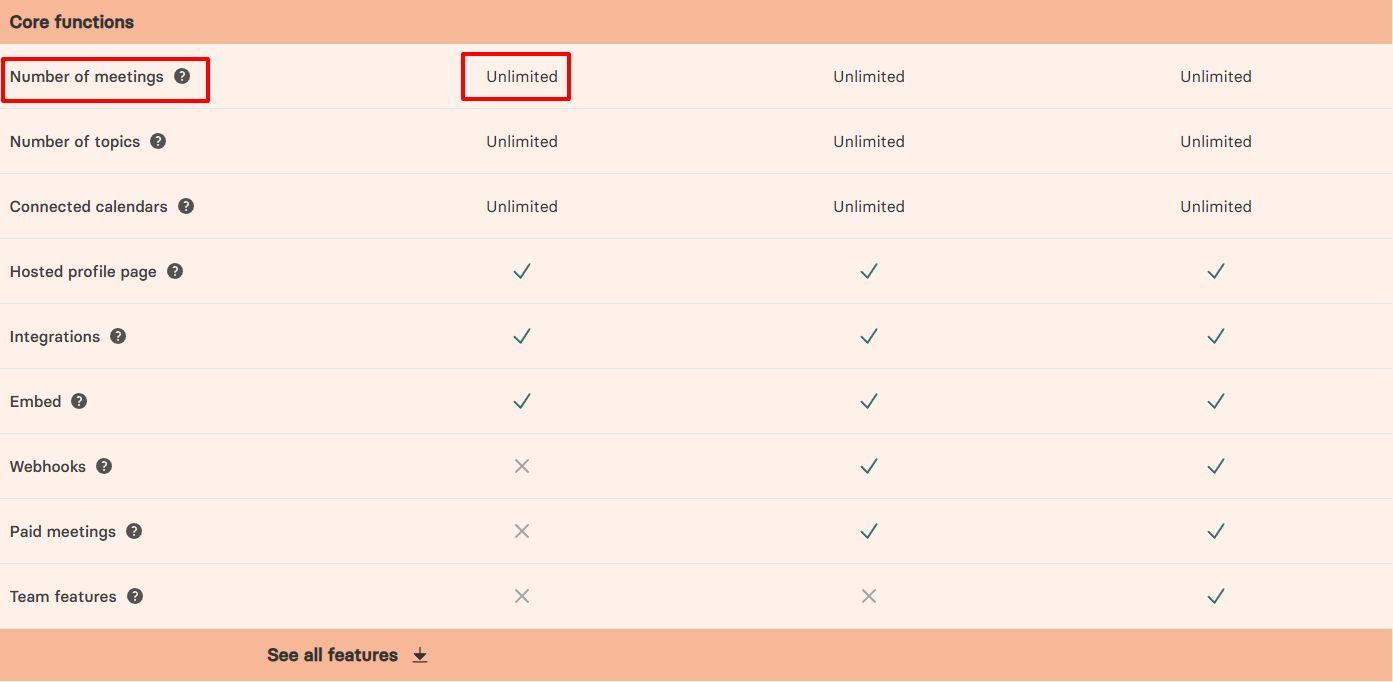Click the highlighted Unlimited meetings value

(x=516, y=76)
